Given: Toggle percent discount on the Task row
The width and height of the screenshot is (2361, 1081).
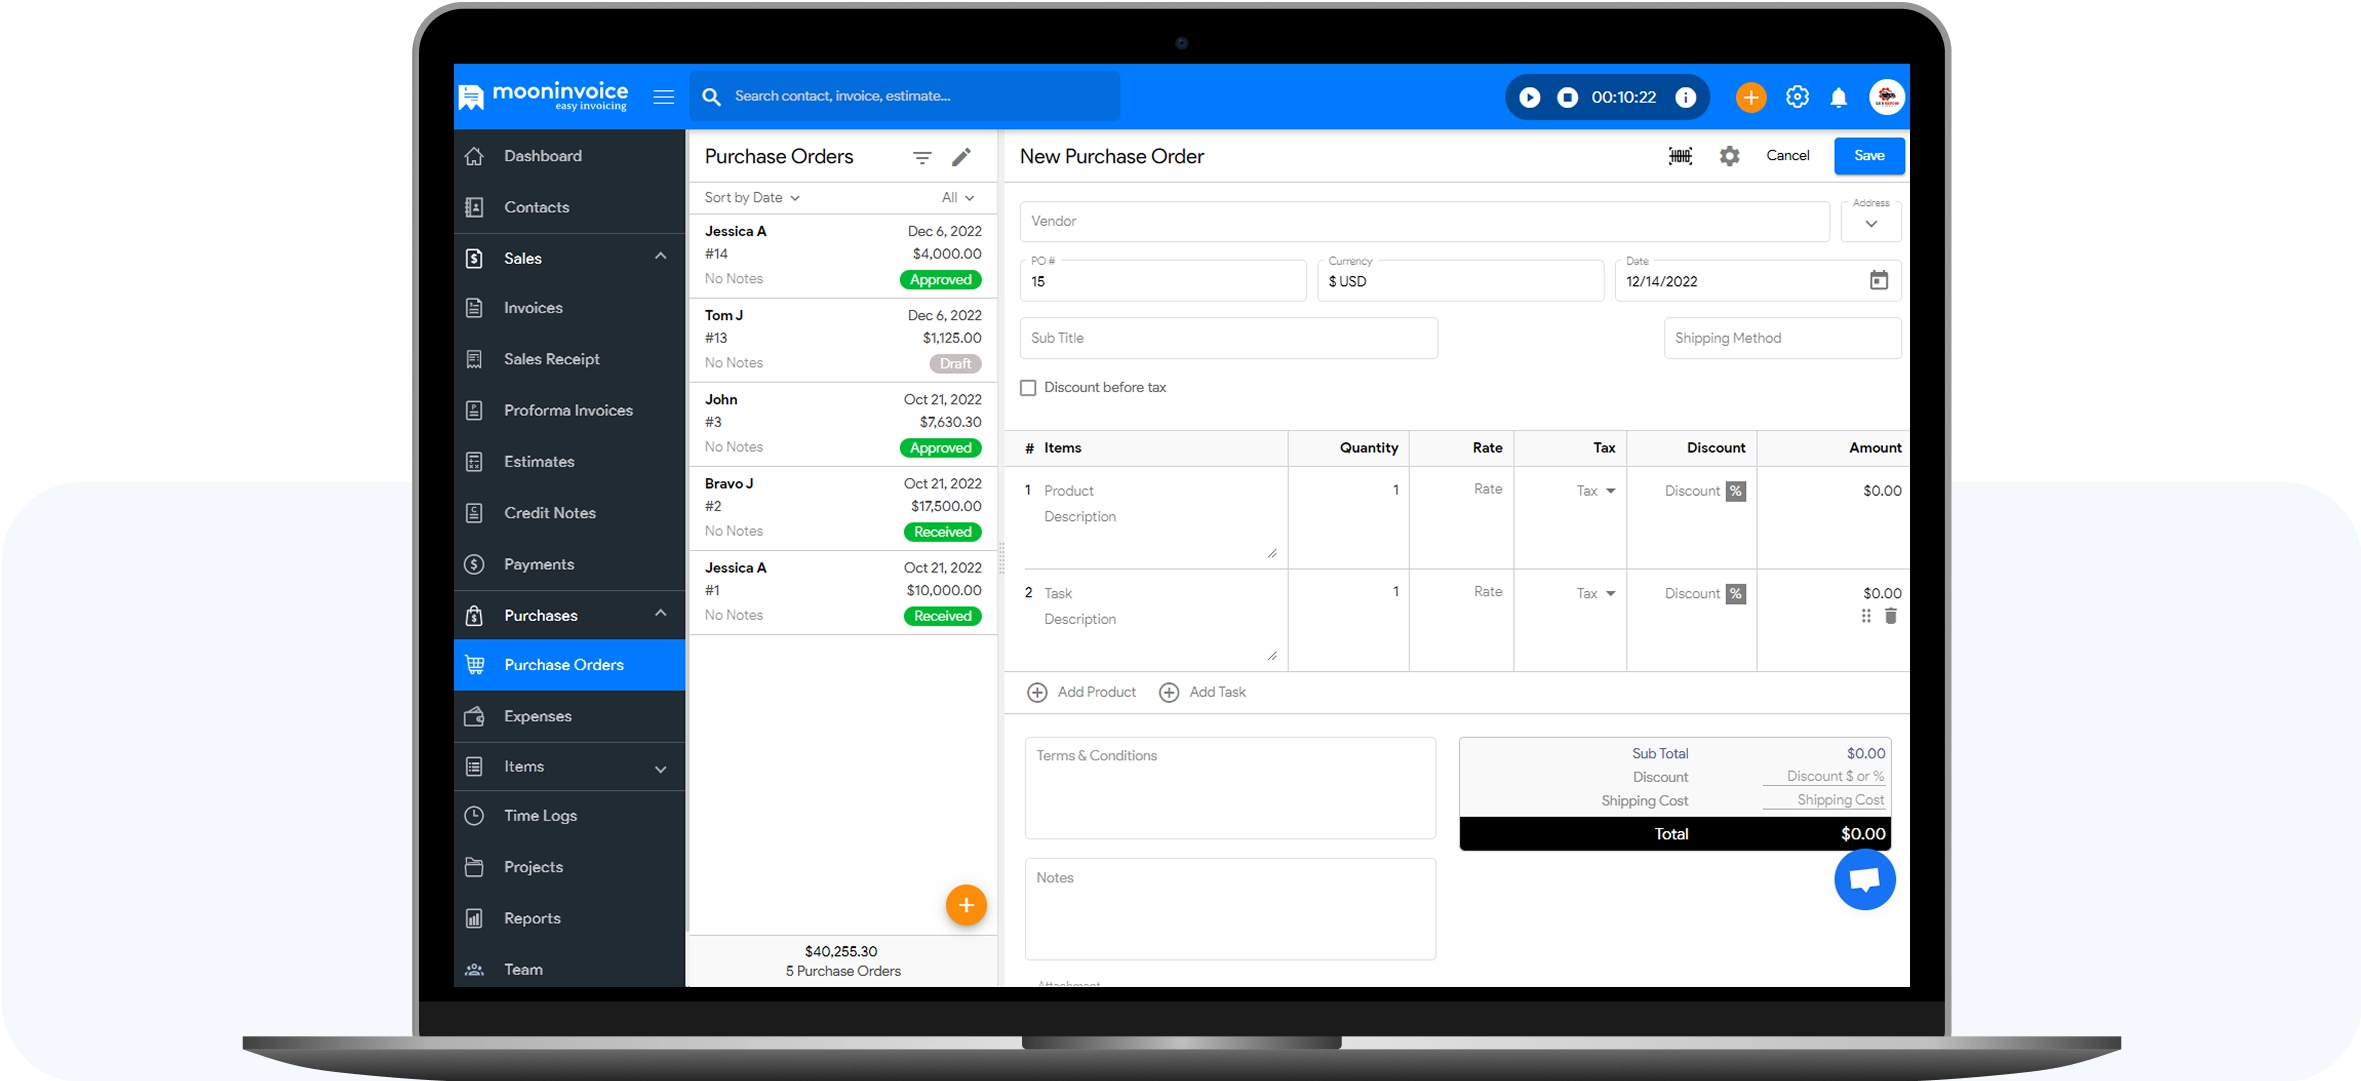Looking at the screenshot, I should pyautogui.click(x=1736, y=593).
